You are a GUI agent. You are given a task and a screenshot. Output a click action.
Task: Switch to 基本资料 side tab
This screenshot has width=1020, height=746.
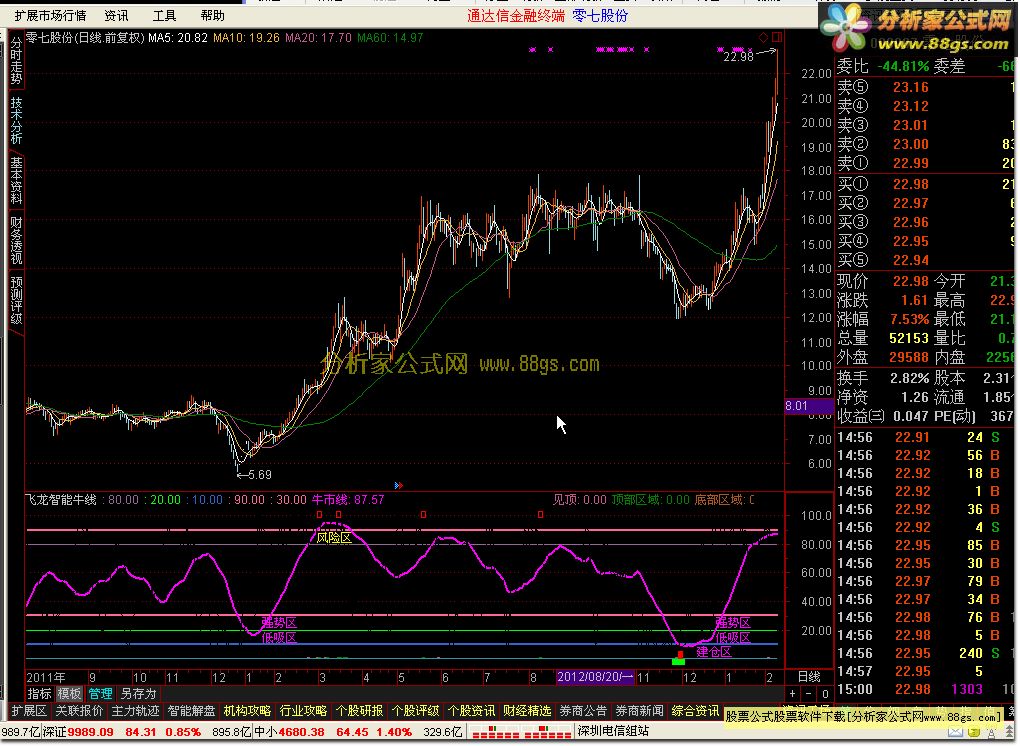[x=16, y=180]
